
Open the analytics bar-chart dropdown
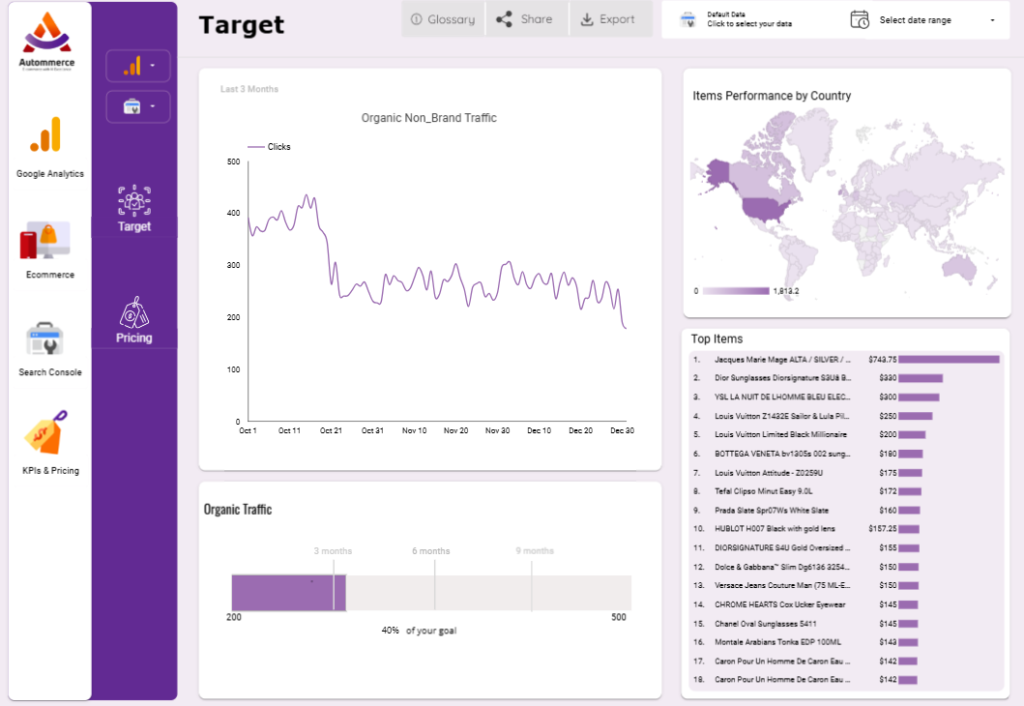[x=138, y=66]
